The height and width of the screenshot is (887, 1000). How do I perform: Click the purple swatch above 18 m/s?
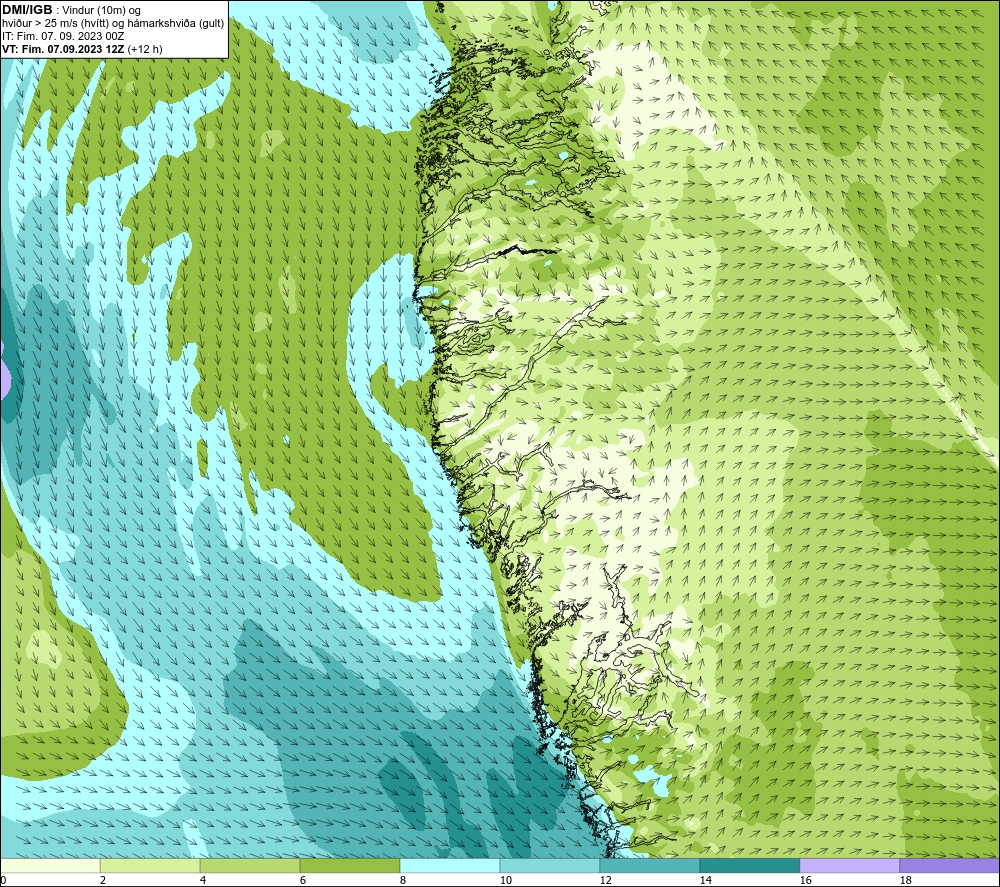tap(949, 866)
